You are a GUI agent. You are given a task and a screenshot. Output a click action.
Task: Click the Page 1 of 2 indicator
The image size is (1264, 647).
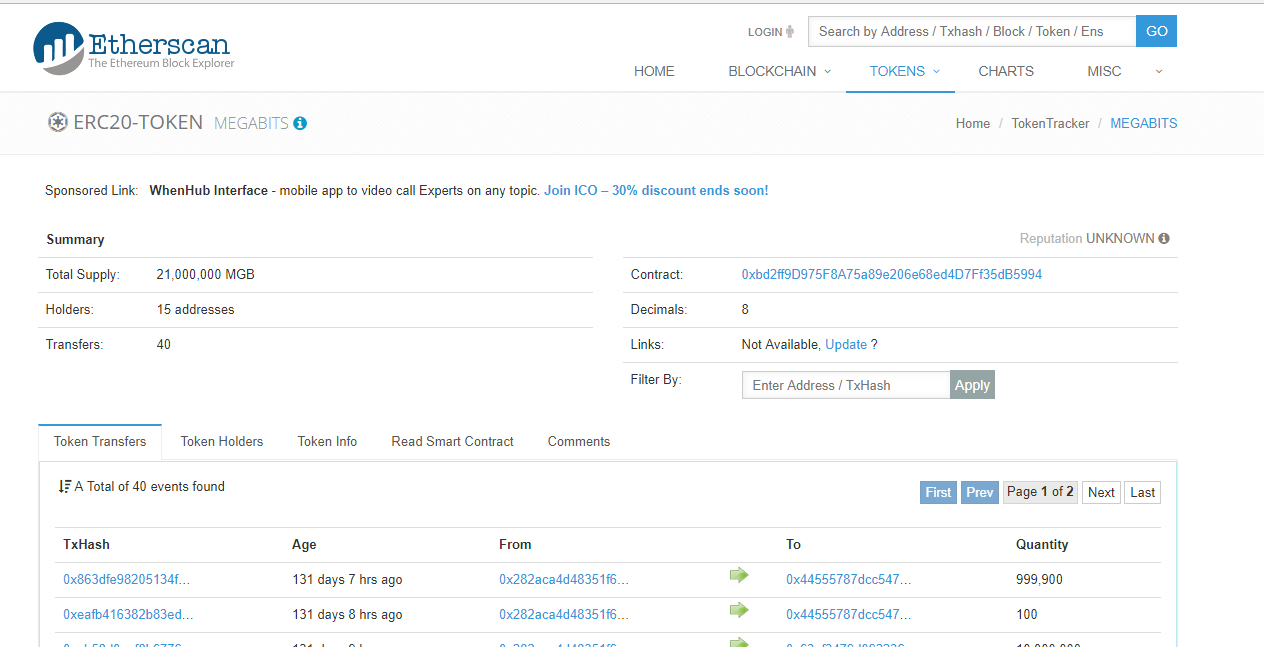point(1040,492)
